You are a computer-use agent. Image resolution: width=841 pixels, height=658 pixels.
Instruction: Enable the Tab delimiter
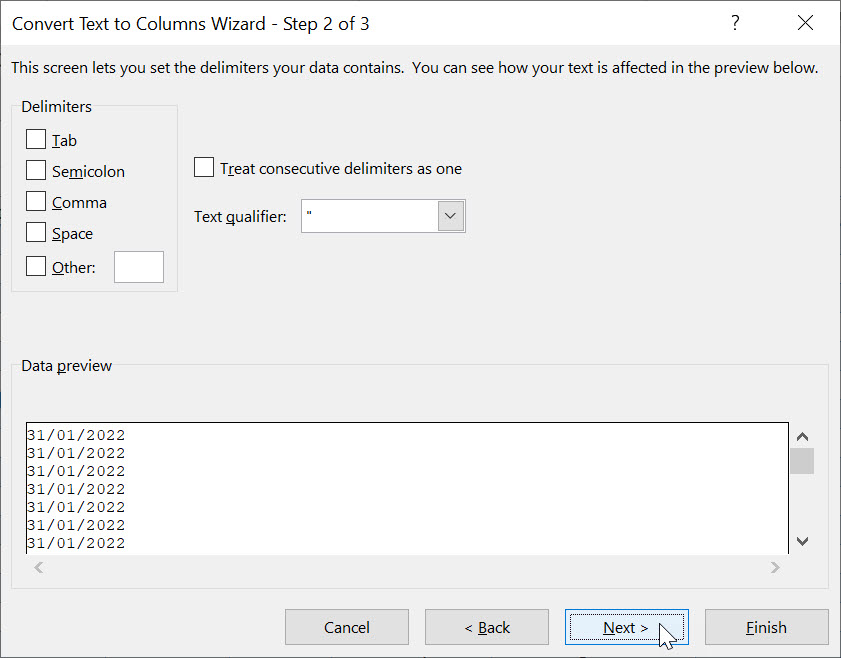(x=36, y=139)
